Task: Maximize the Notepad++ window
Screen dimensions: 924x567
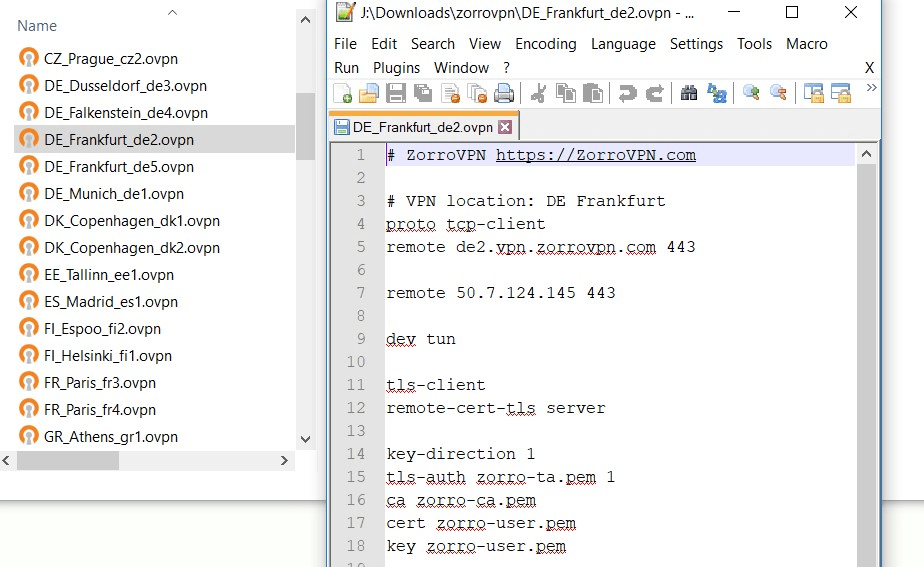Action: pos(792,12)
